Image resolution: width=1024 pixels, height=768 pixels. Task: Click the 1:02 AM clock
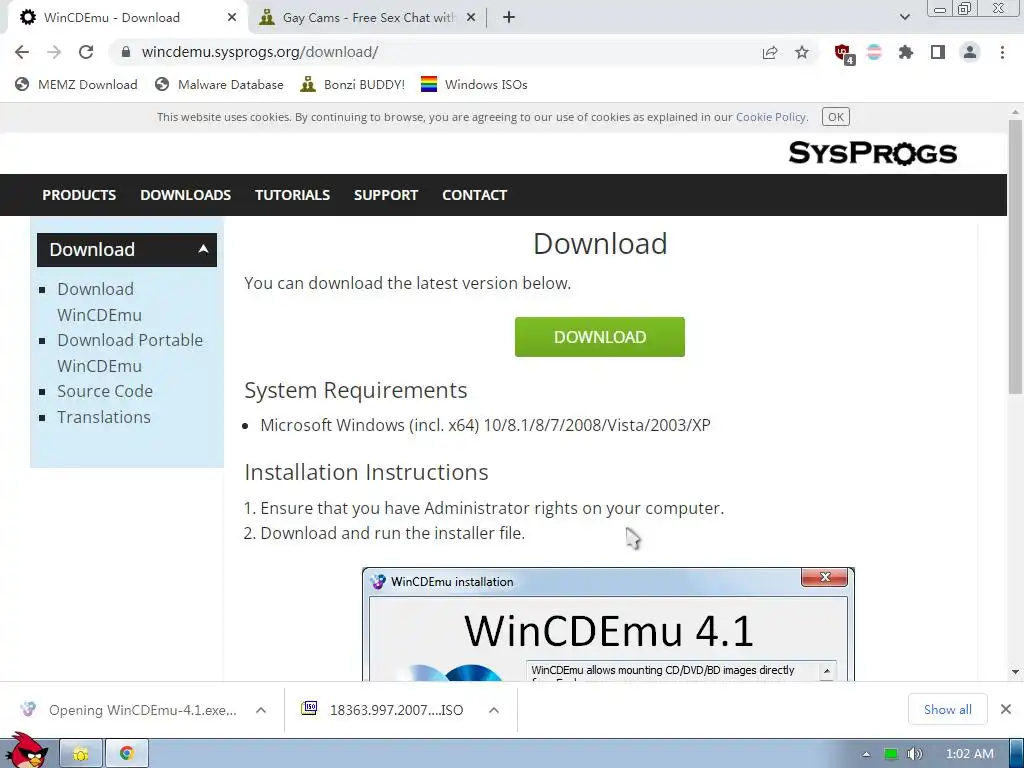pyautogui.click(x=970, y=754)
